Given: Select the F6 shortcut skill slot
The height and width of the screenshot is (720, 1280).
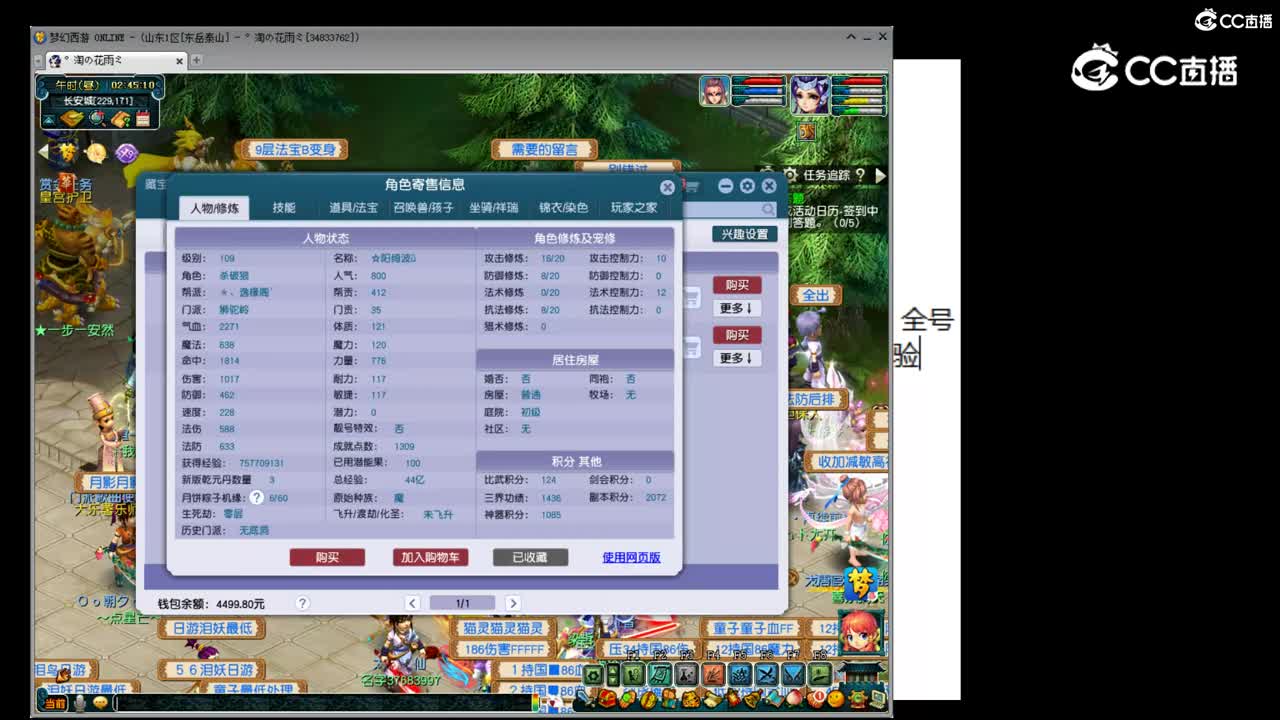Looking at the screenshot, I should click(x=766, y=674).
